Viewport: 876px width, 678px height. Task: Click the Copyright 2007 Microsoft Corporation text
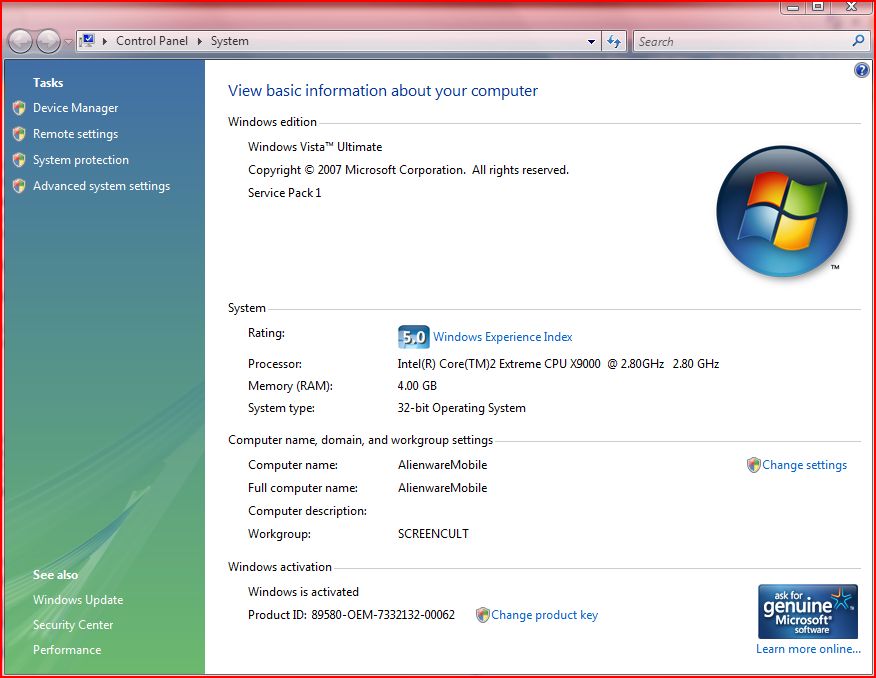click(408, 170)
